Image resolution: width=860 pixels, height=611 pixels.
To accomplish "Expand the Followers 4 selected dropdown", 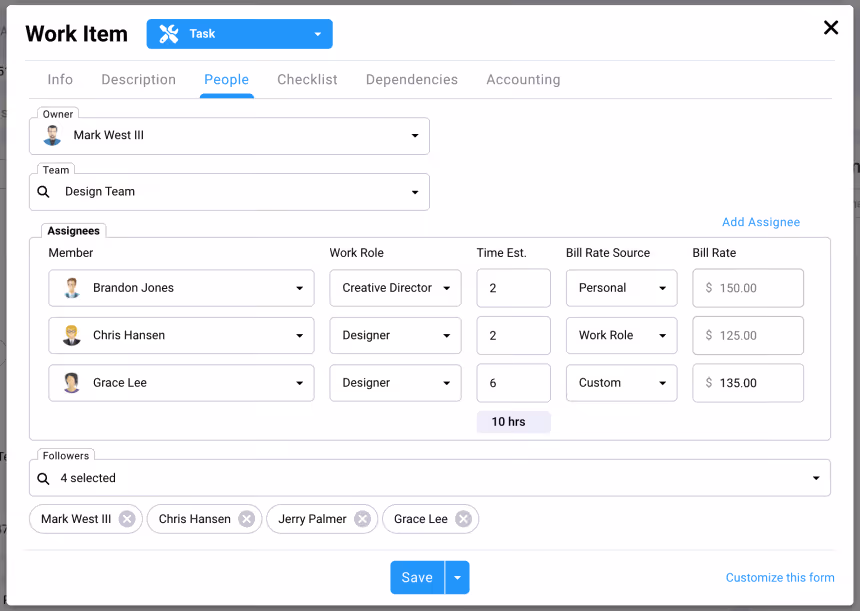I will pos(429,478).
